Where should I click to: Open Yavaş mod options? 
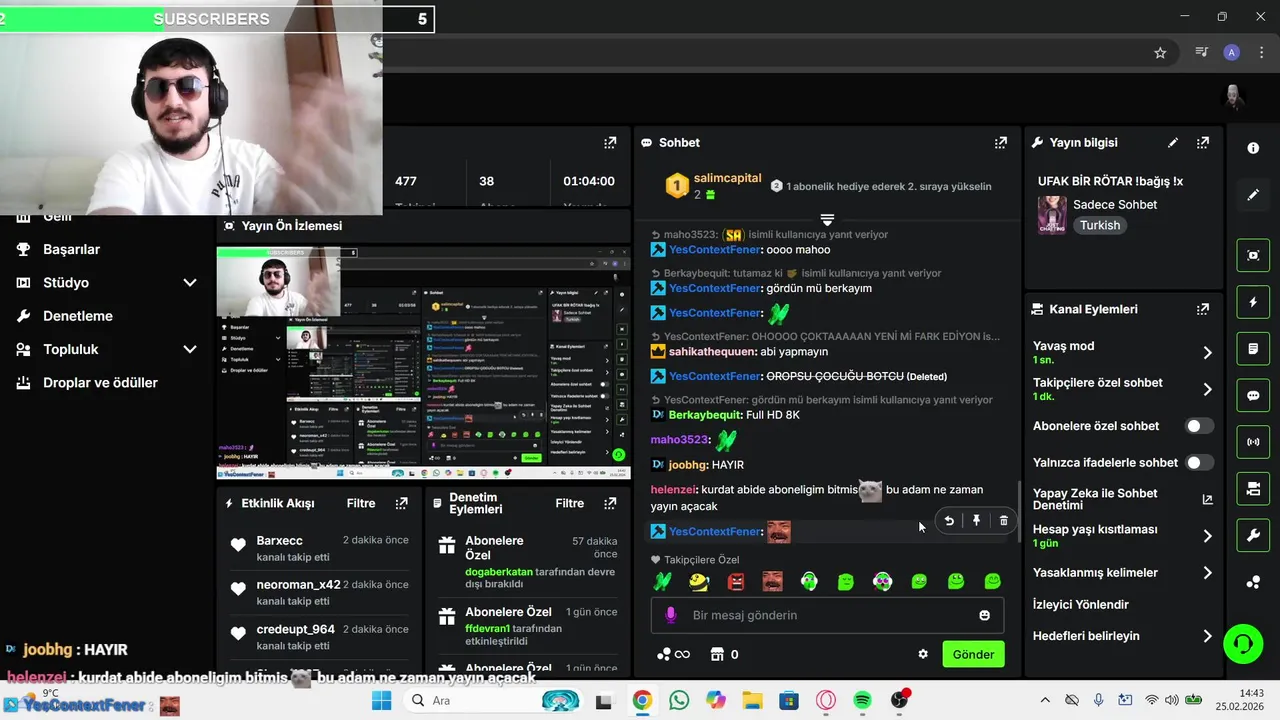tap(1122, 352)
